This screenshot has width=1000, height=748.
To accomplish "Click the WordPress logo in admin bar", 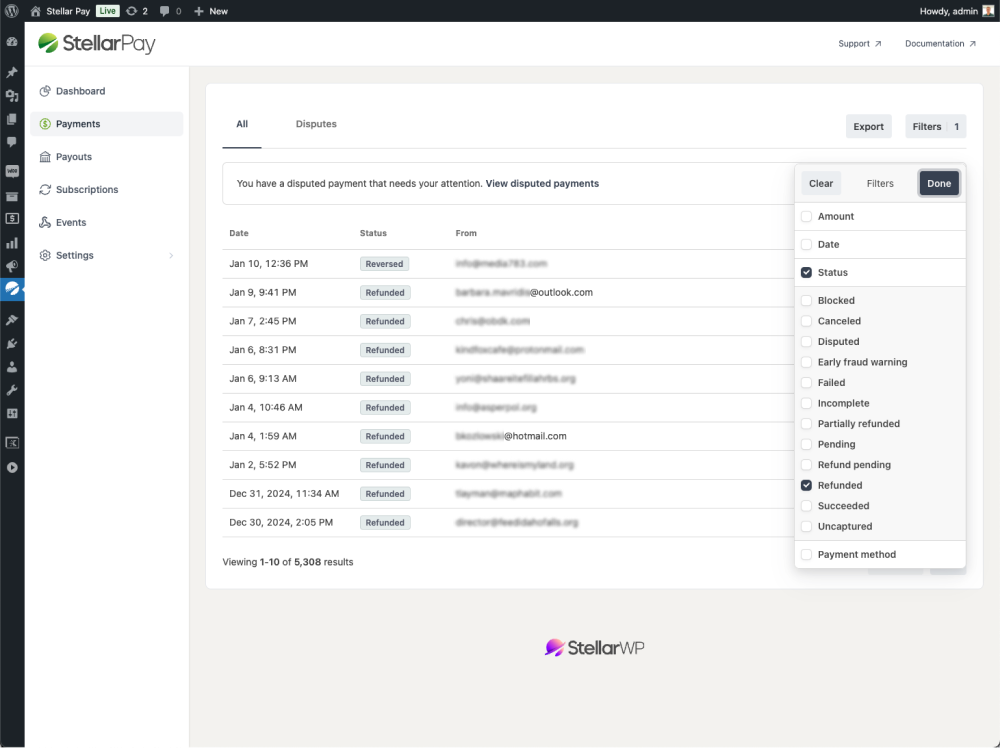I will pyautogui.click(x=12, y=11).
